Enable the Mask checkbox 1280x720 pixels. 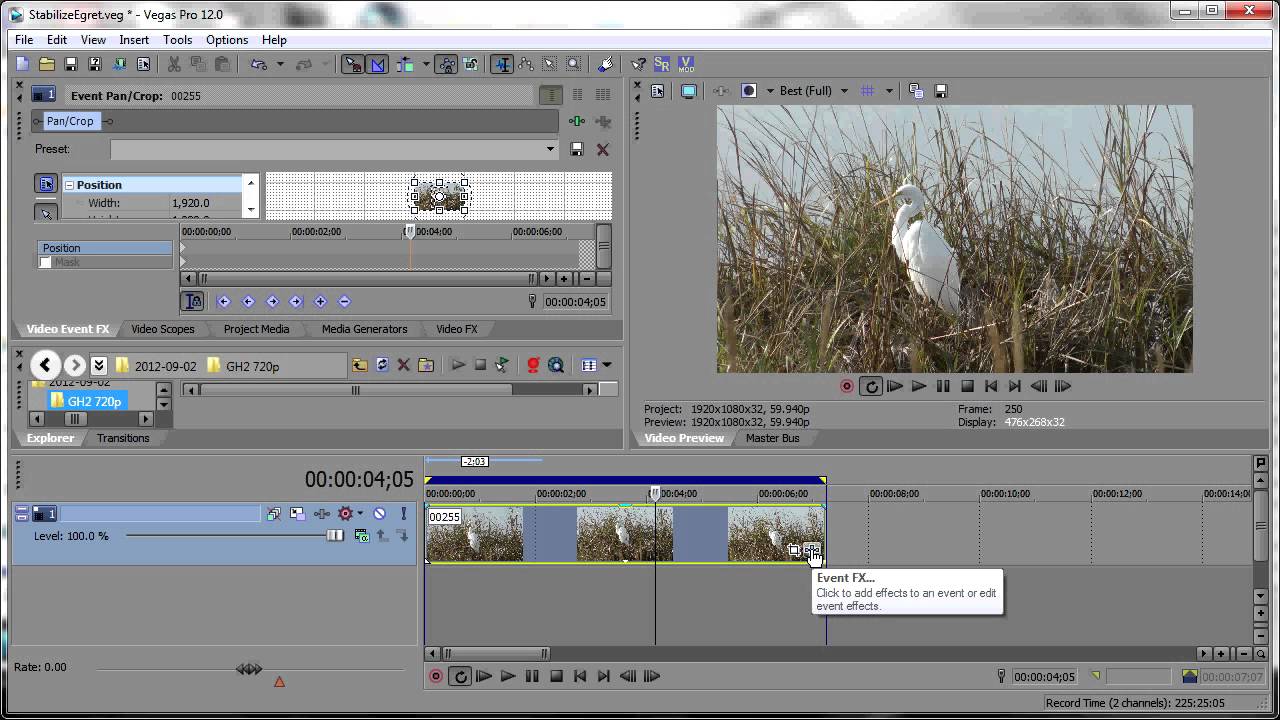(45, 262)
